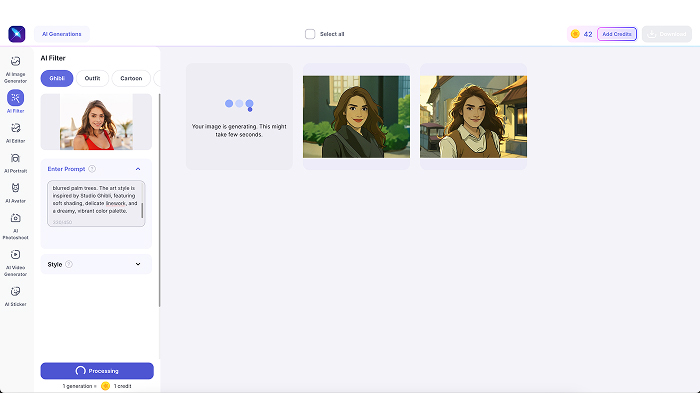Screen dimensions: 700x393
Task: Click the '1 generation =' text
Action: coord(79,386)
